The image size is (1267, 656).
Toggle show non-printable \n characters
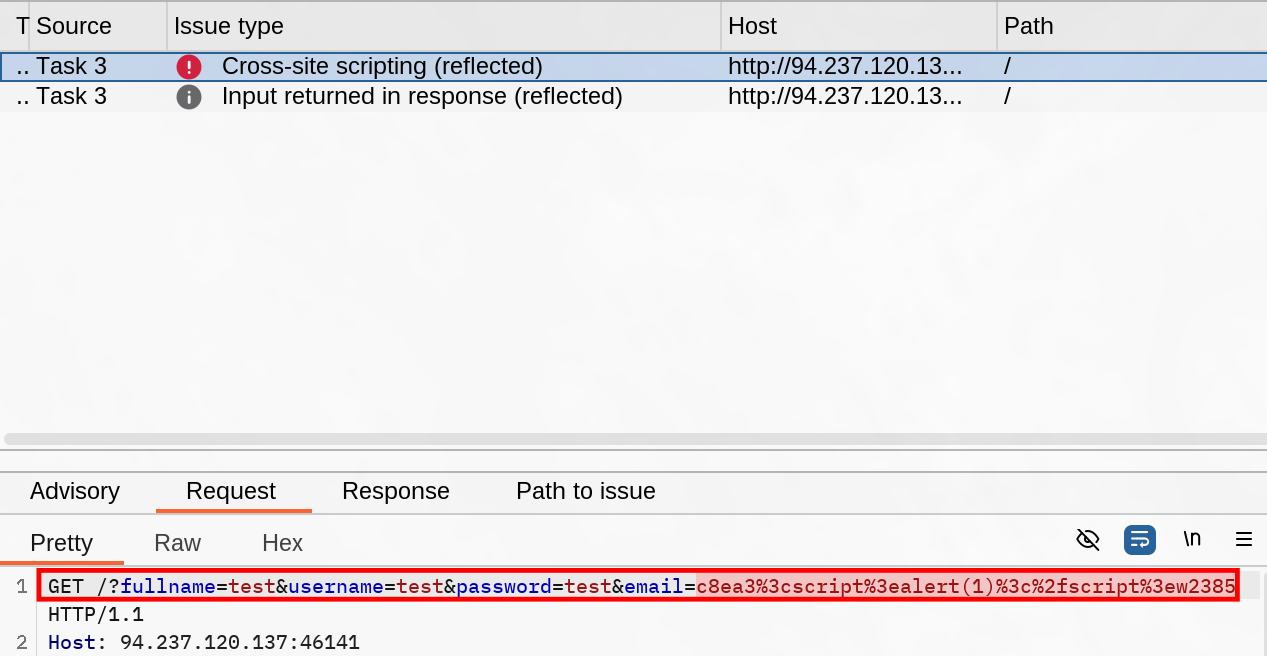[x=1192, y=540]
